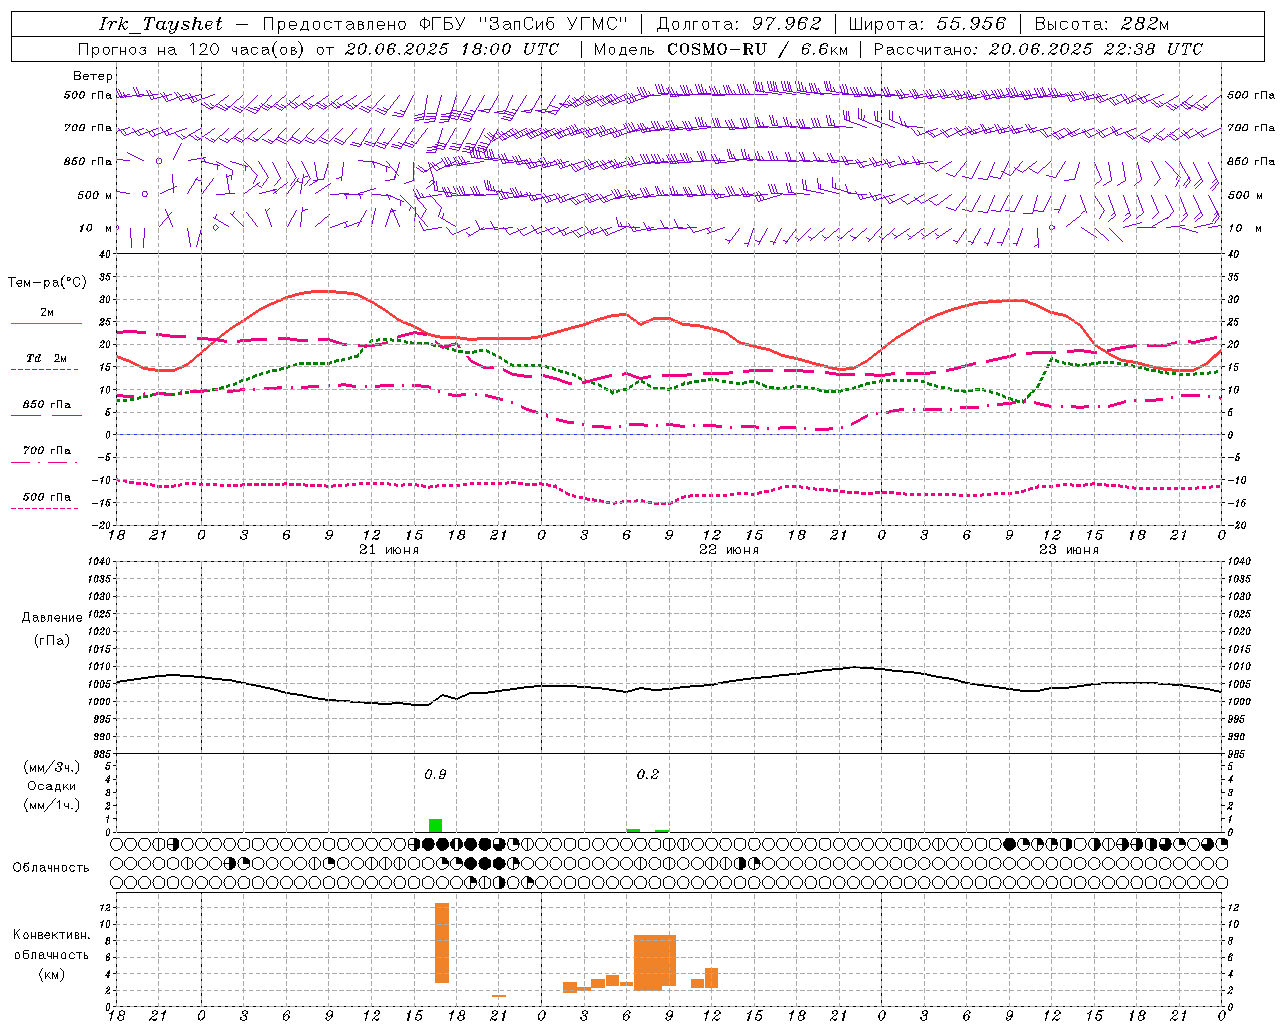Click the 'Высота: 282м' header value

(x=1101, y=24)
